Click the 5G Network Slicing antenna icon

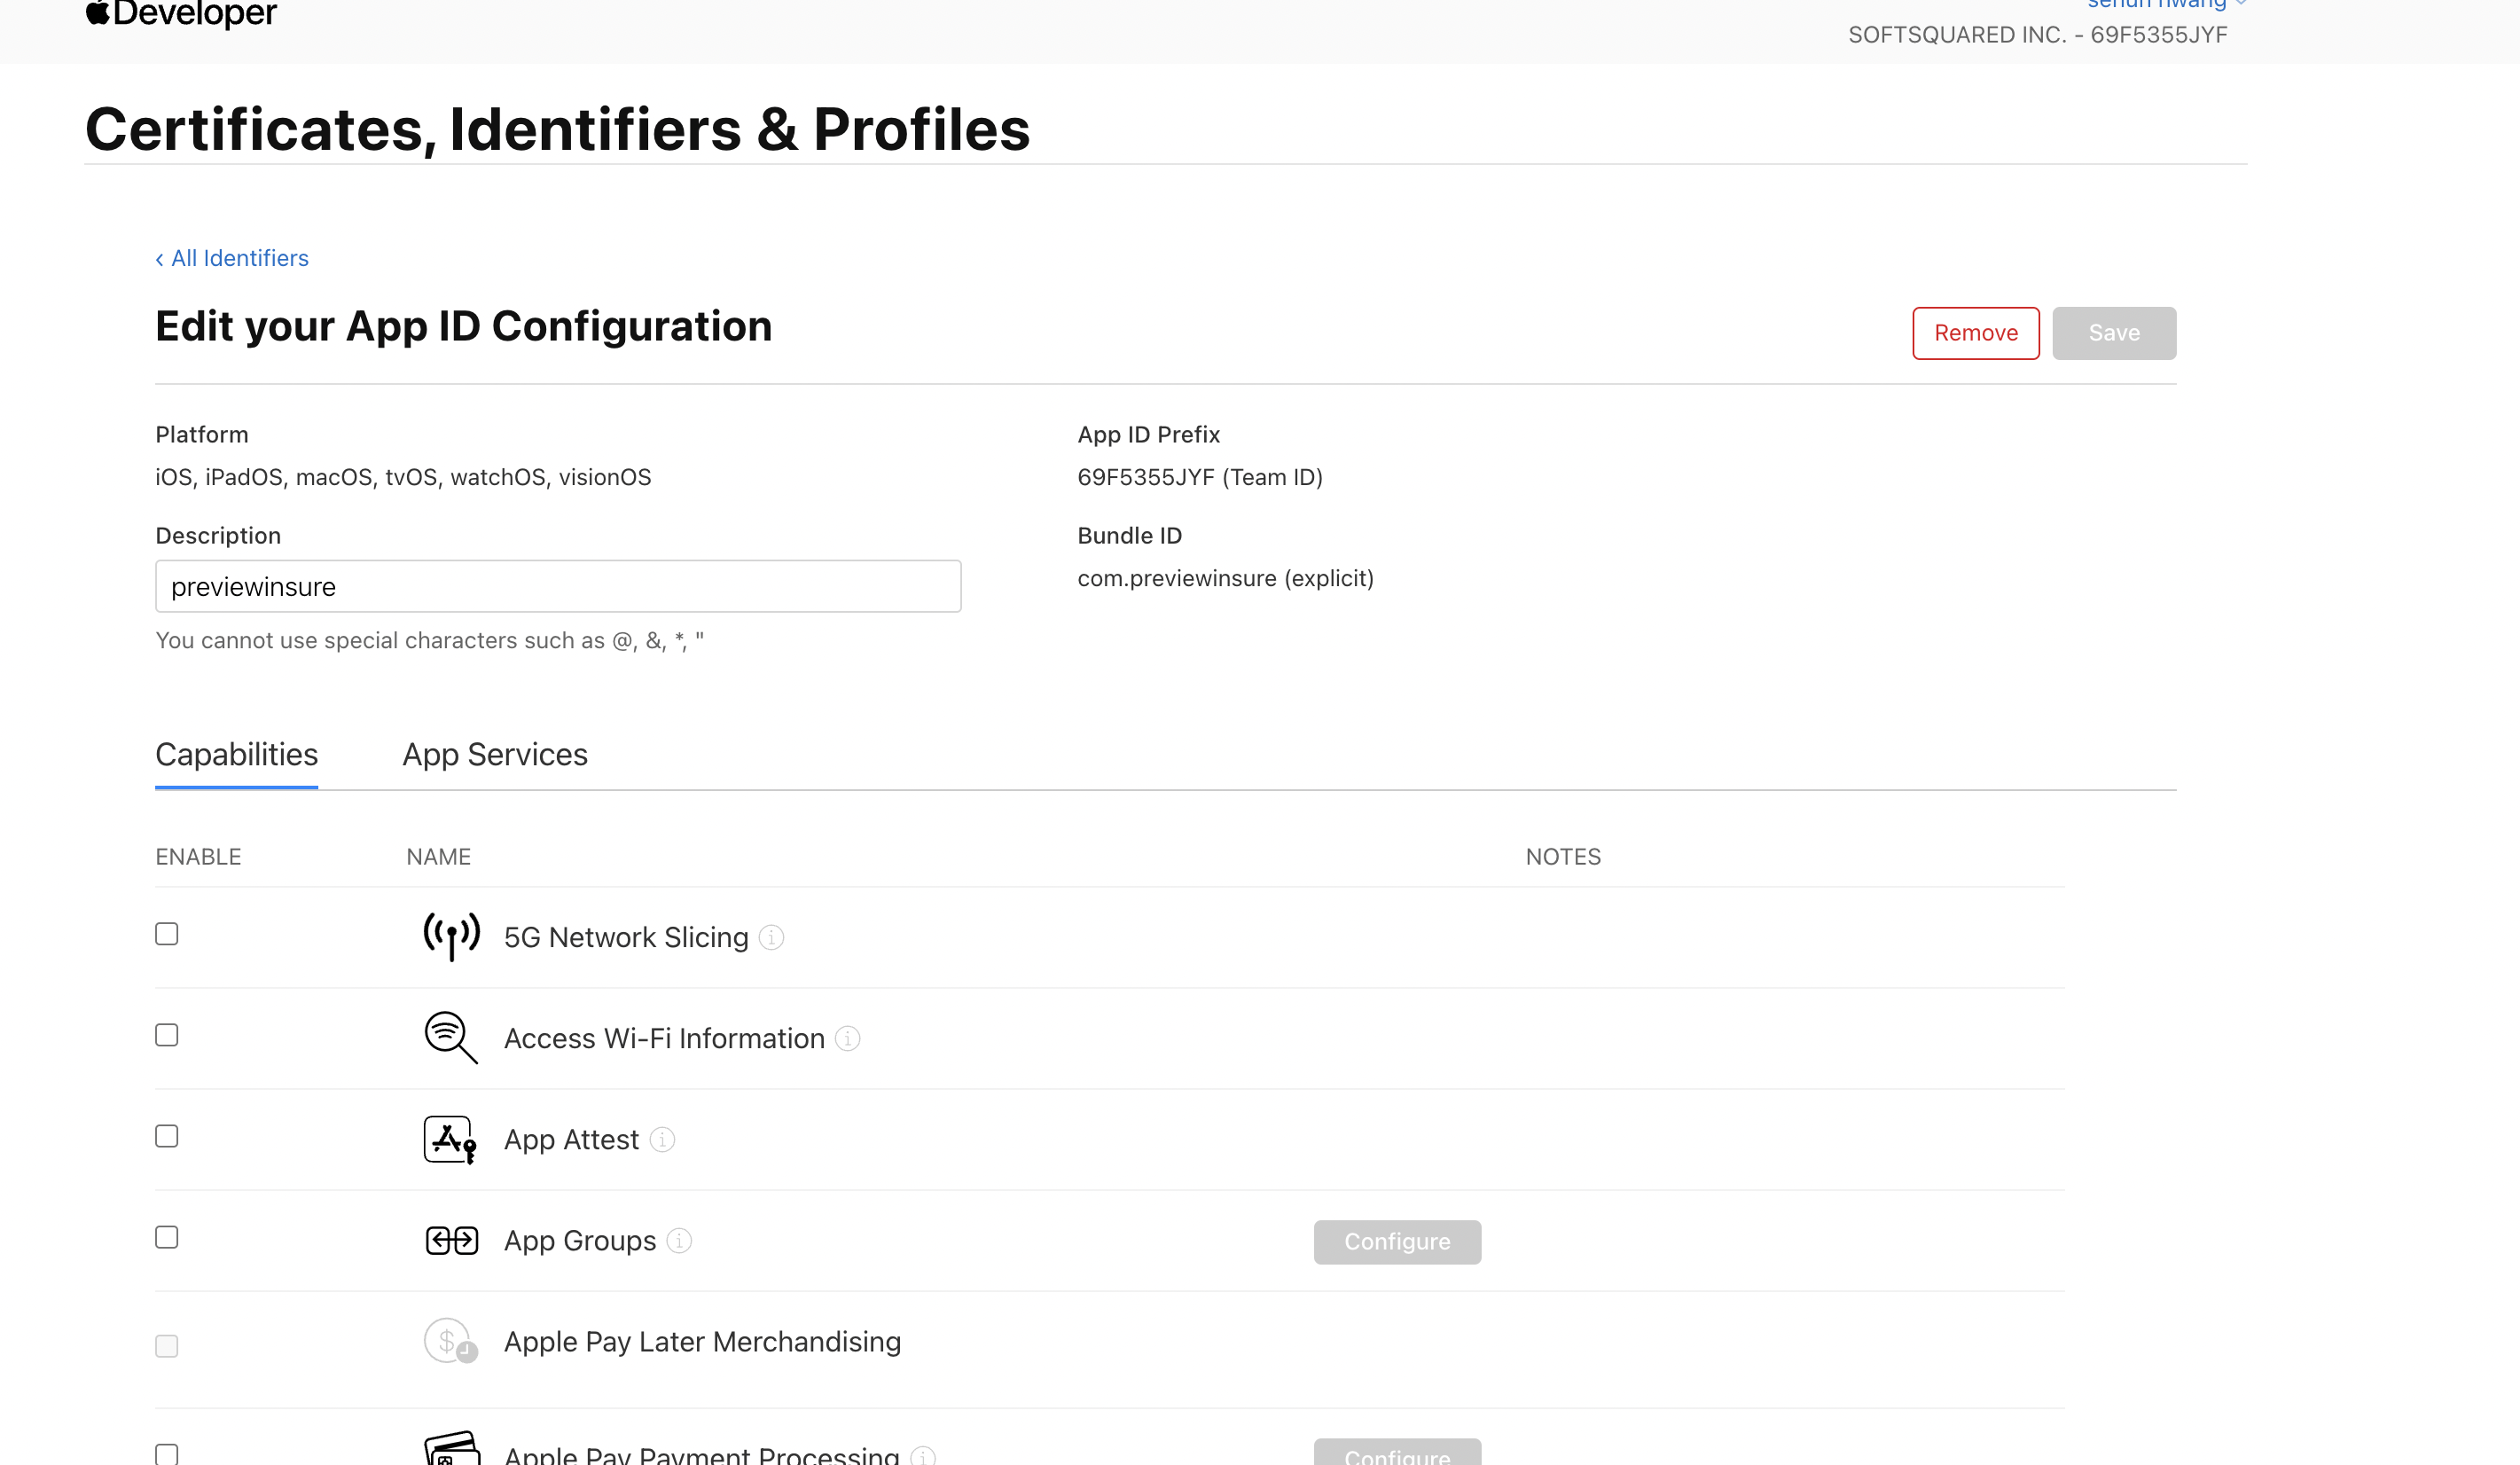450,937
